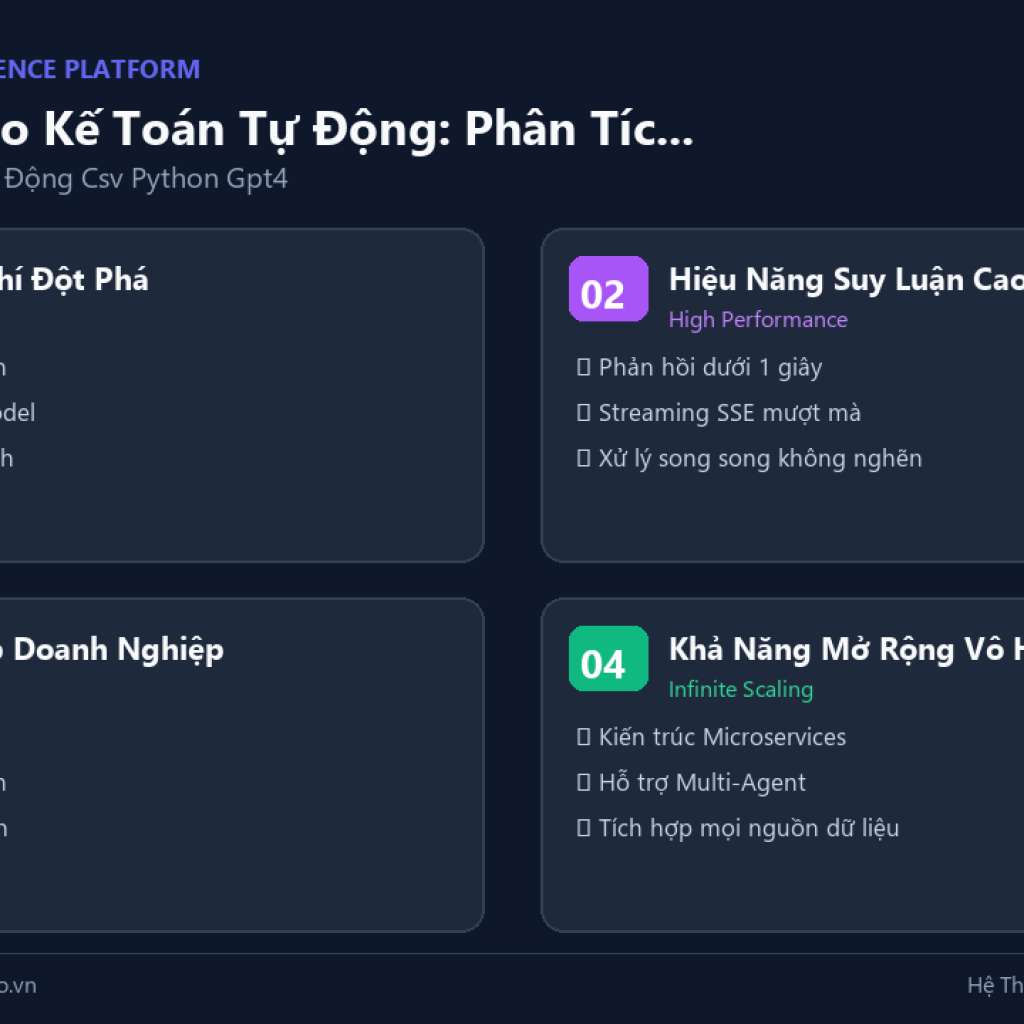Image resolution: width=1024 pixels, height=1024 pixels.
Task: Click the Hệ Th footer text
Action: pyautogui.click(x=995, y=985)
